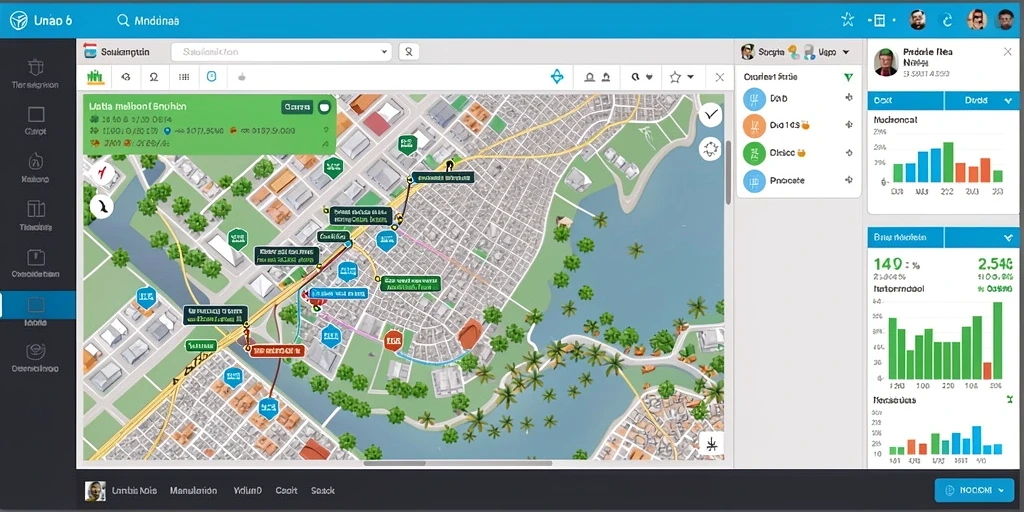This screenshot has width=1024, height=512.
Task: Click the magnifier icon in the blue header
Action: (x=123, y=20)
